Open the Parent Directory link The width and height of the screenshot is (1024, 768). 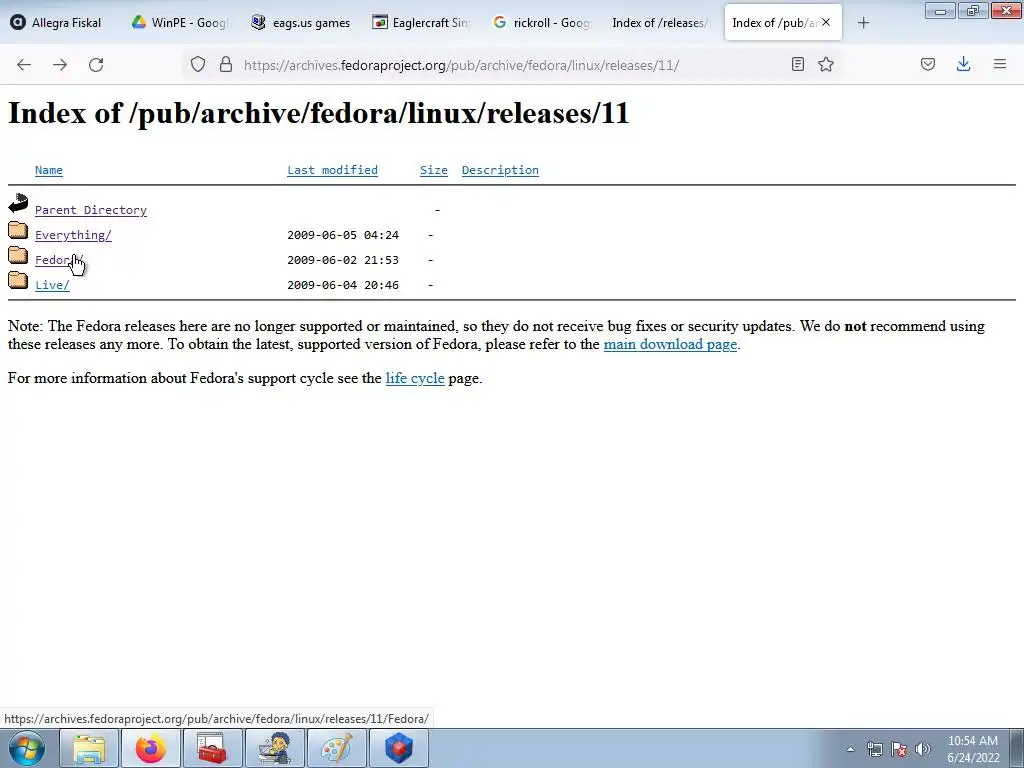tap(91, 210)
